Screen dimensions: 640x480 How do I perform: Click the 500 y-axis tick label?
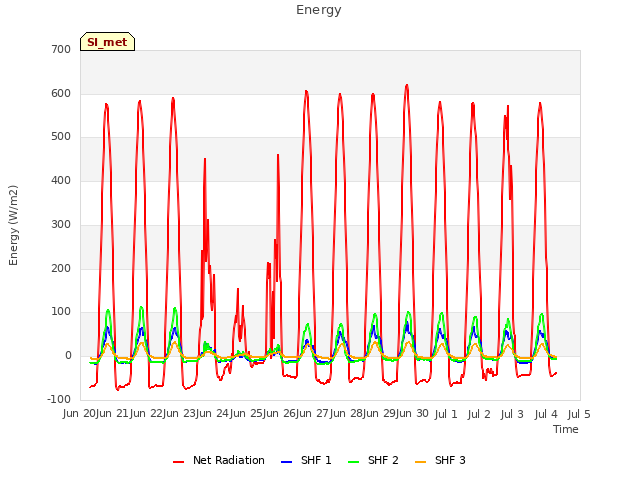pyautogui.click(x=61, y=137)
